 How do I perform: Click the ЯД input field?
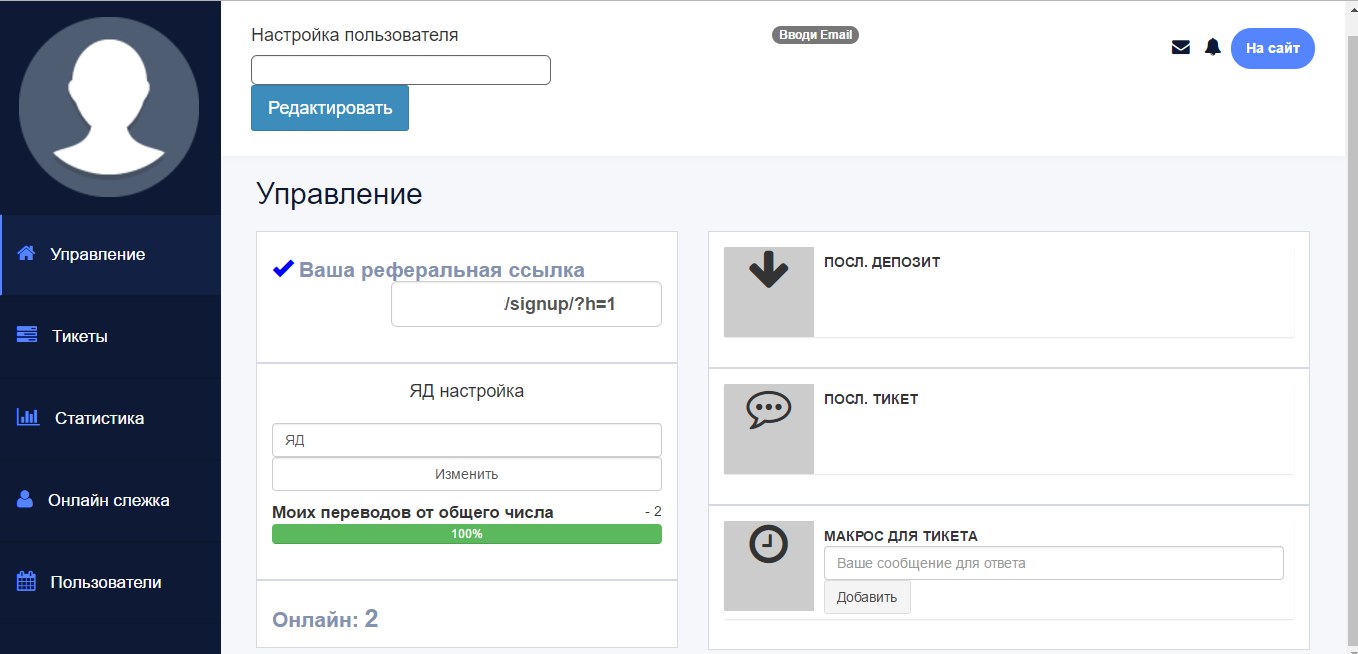click(466, 440)
